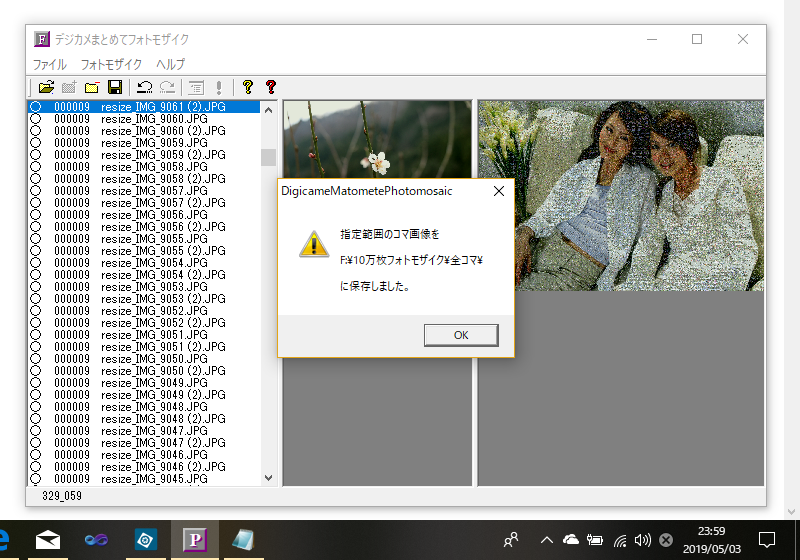800x560 pixels.
Task: Select row resize_IMG_9058.JPG
Action: (144, 167)
